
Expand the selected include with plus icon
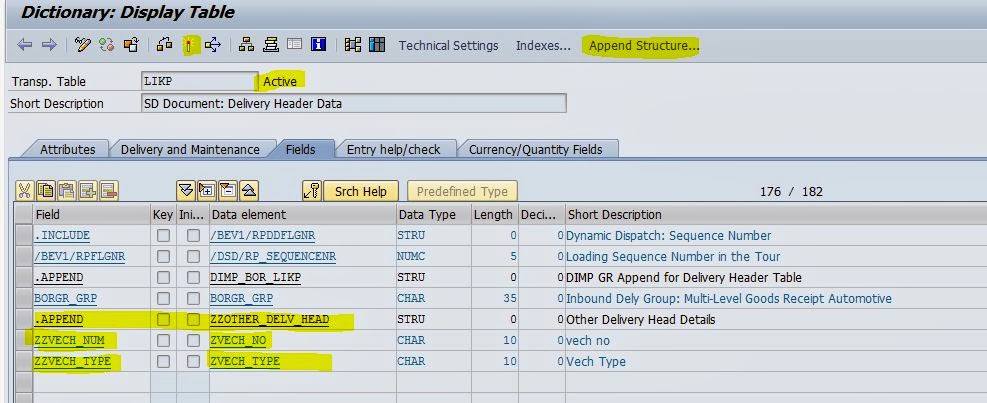coord(206,191)
